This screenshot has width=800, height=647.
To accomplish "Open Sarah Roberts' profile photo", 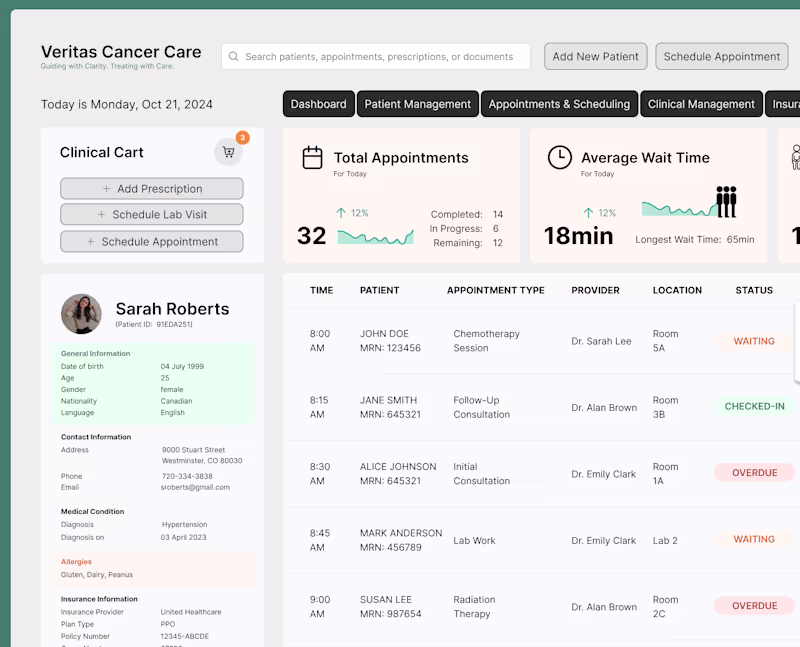I will point(81,314).
